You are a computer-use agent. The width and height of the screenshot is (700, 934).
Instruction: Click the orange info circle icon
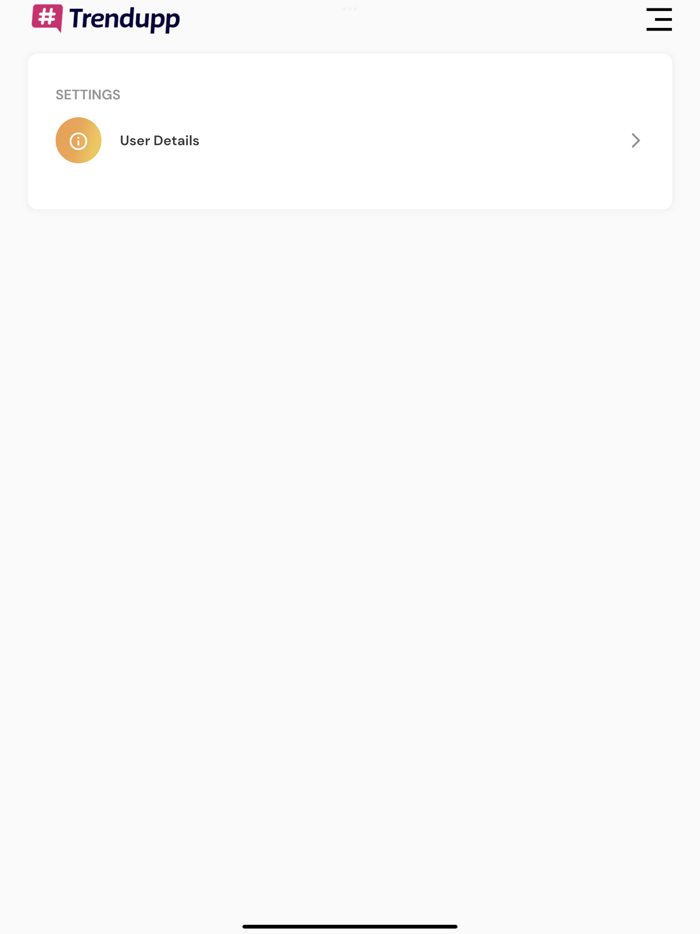coord(79,141)
